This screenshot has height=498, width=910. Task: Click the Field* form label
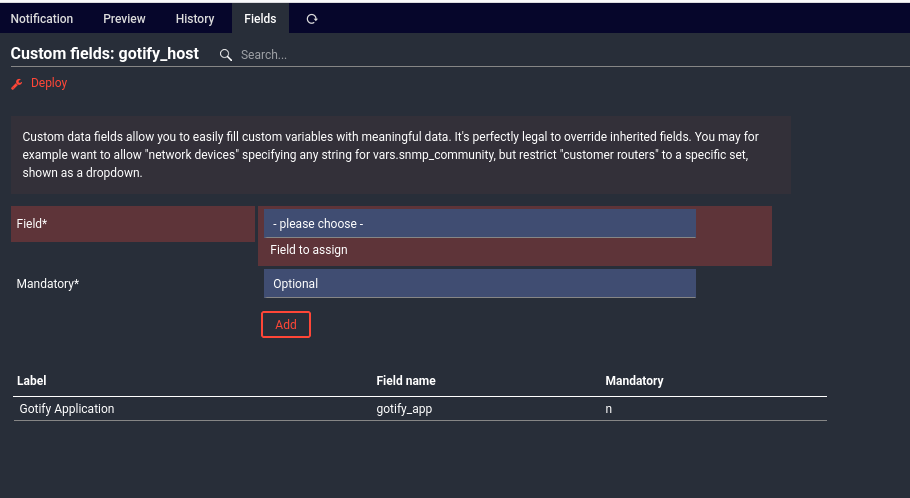tap(32, 224)
